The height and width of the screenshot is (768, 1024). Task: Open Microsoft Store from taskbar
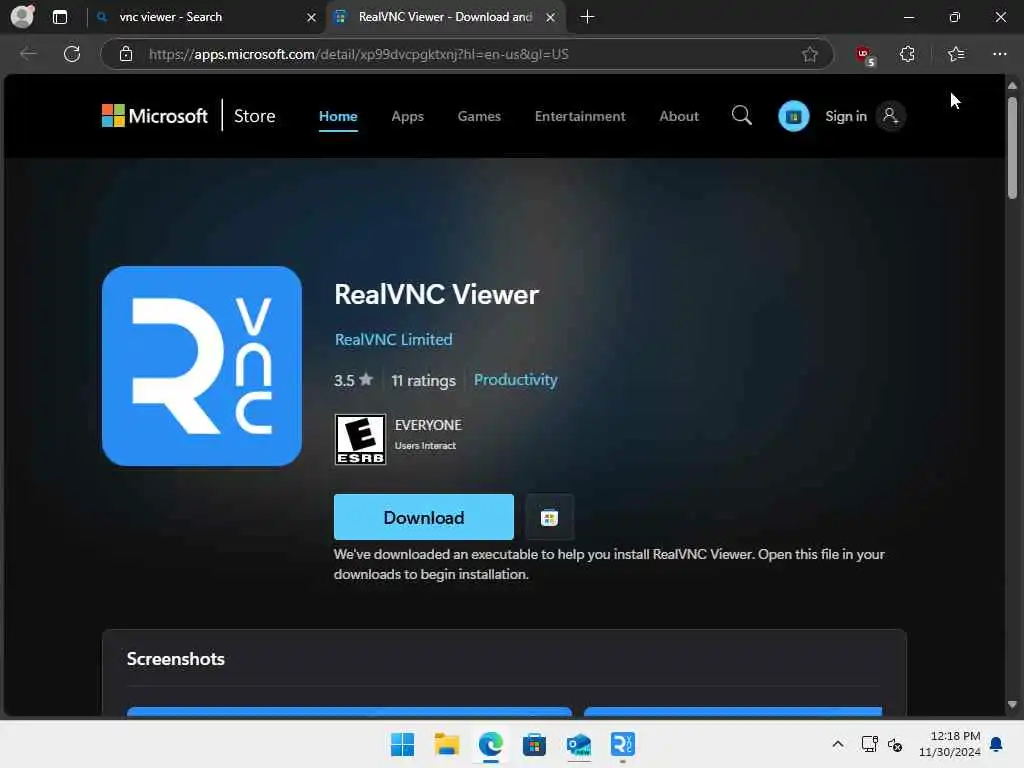534,744
